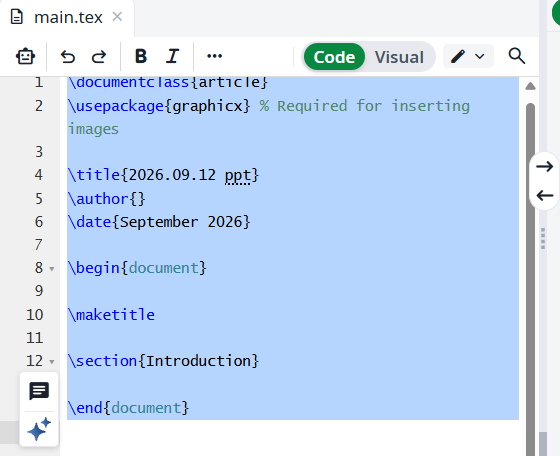Redo the last undone edit
Screen dimensions: 560x456
point(99,56)
